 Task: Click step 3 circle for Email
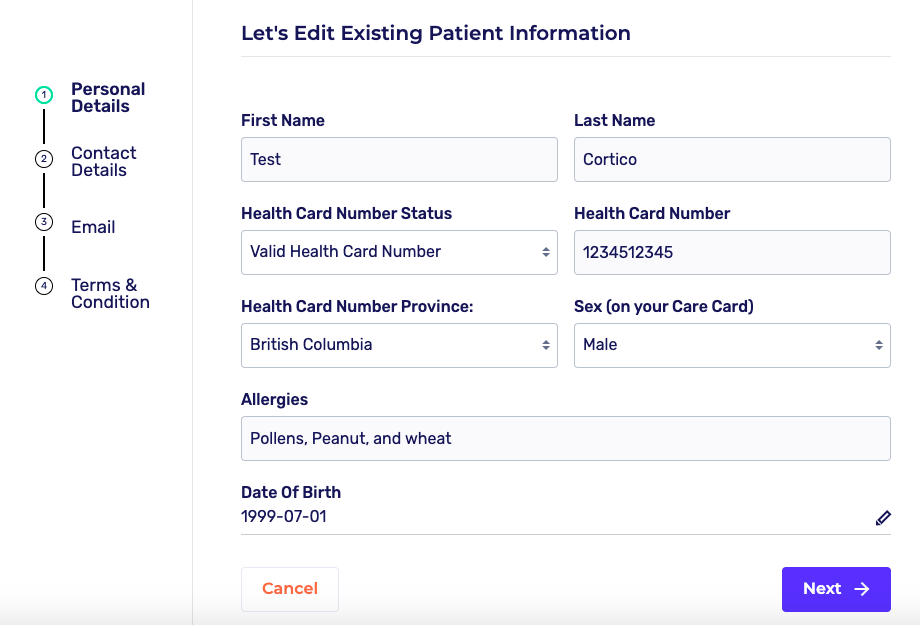pyautogui.click(x=43, y=222)
